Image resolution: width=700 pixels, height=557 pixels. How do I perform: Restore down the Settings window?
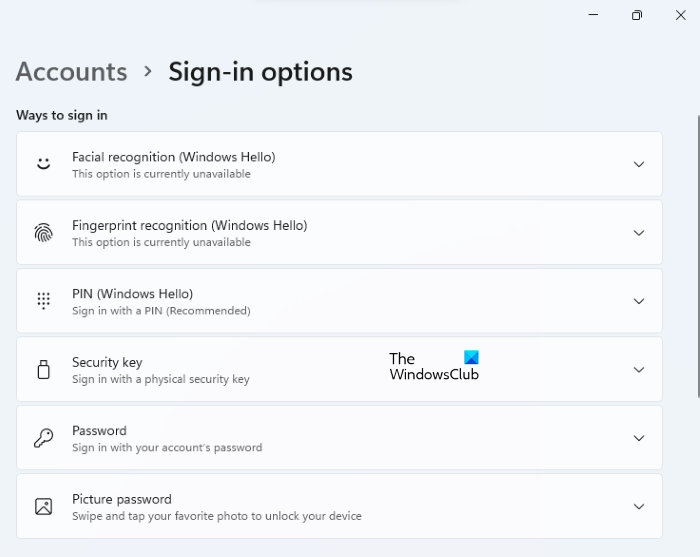[637, 15]
